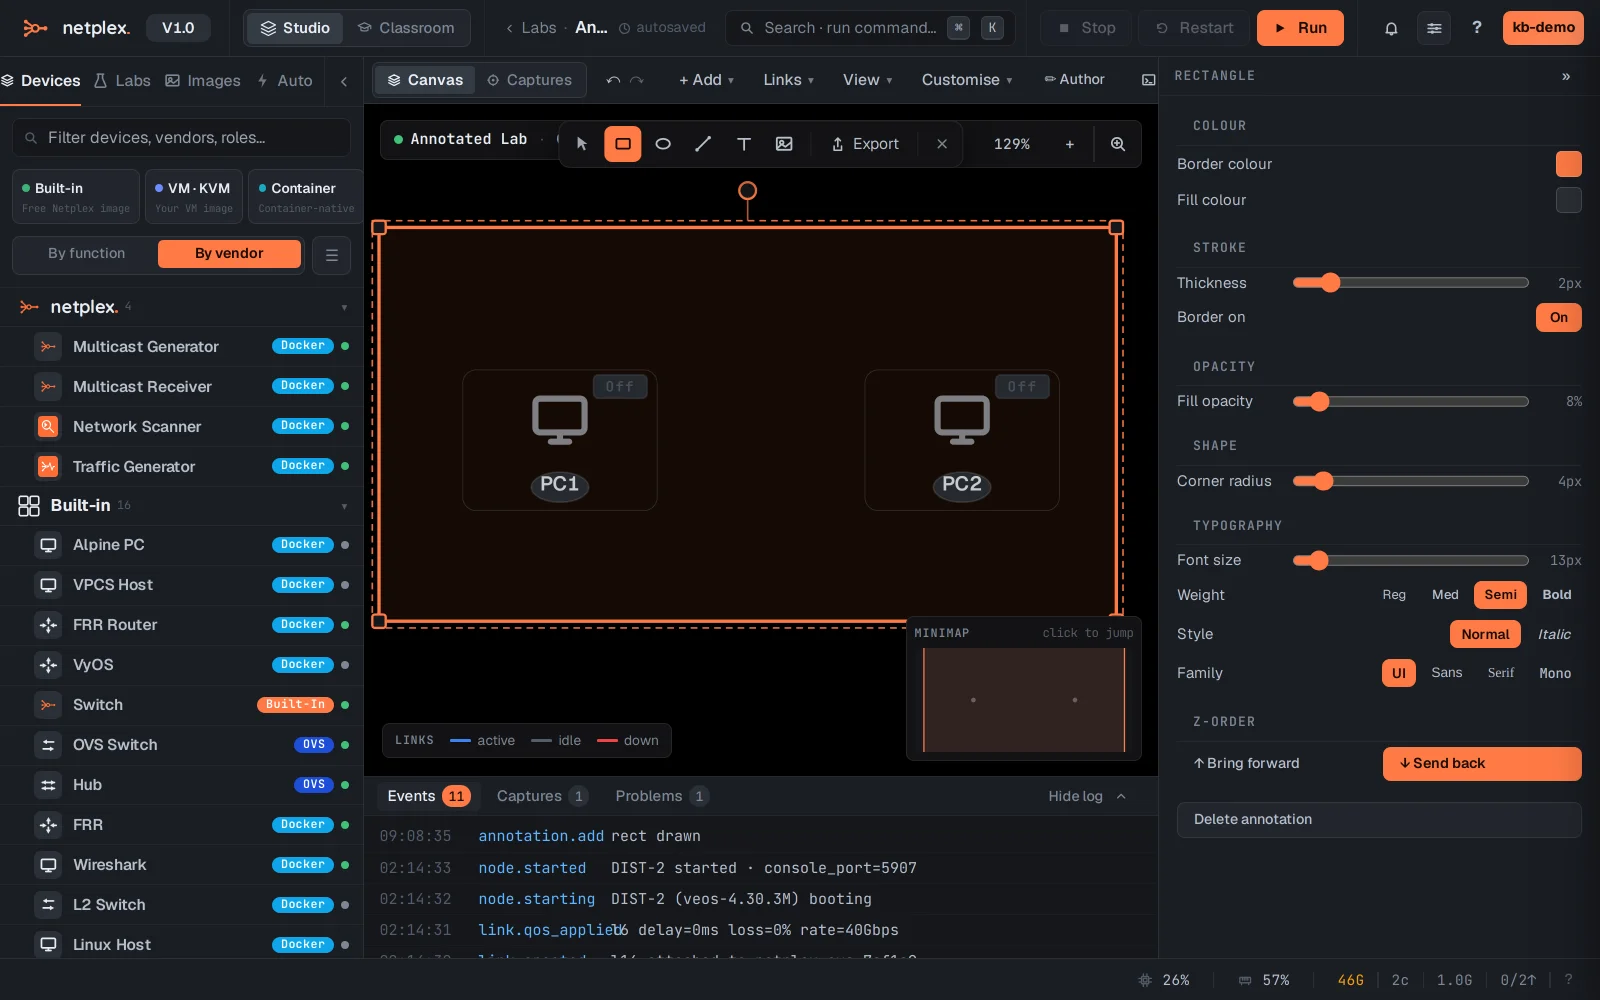Select the ellipse annotation tool
The height and width of the screenshot is (1000, 1600).
(x=663, y=144)
